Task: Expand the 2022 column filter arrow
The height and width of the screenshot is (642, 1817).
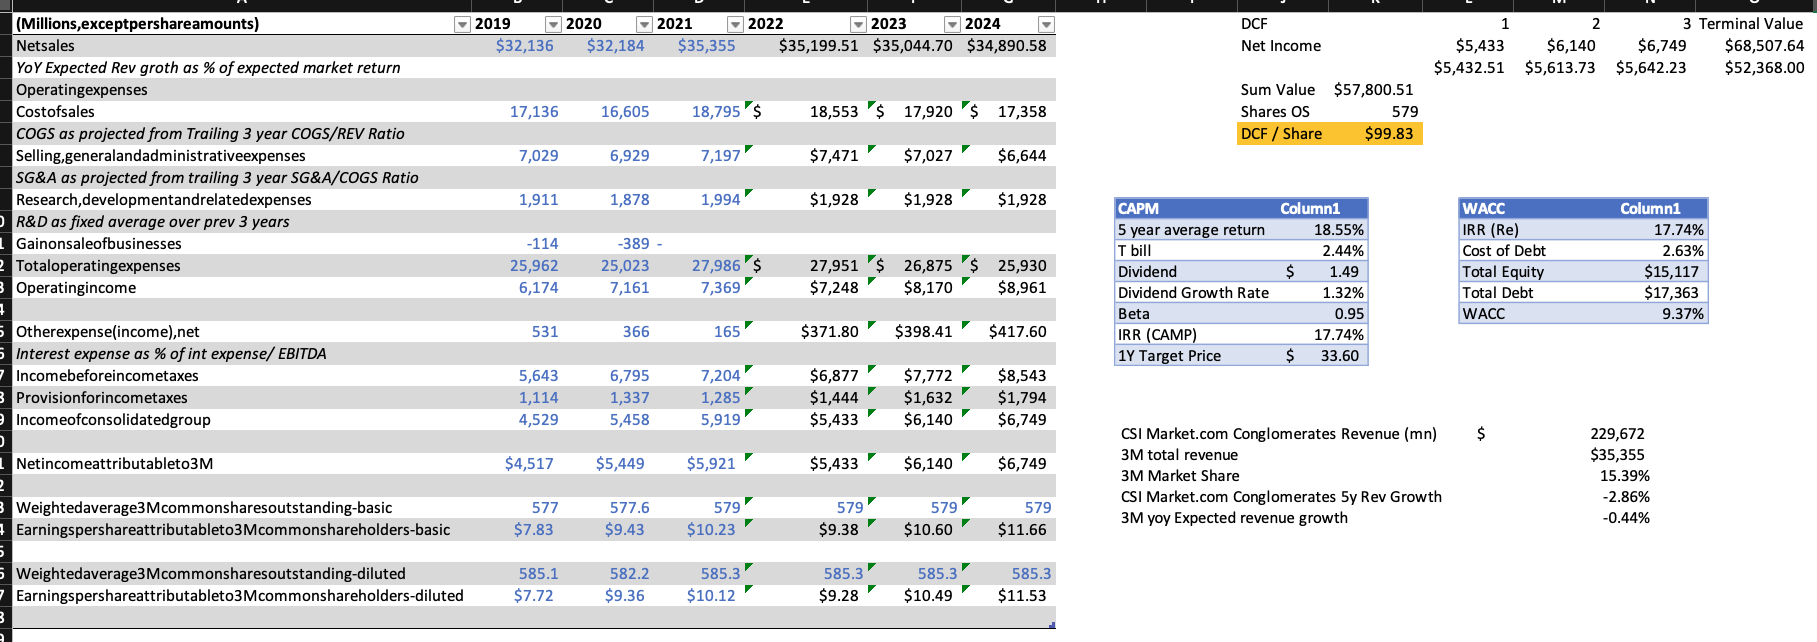Action: pyautogui.click(x=857, y=24)
